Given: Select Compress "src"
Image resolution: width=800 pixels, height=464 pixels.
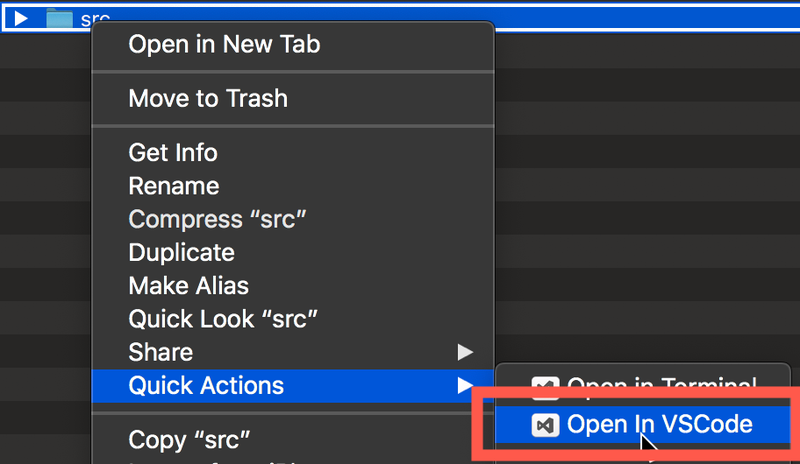Looking at the screenshot, I should [217, 219].
